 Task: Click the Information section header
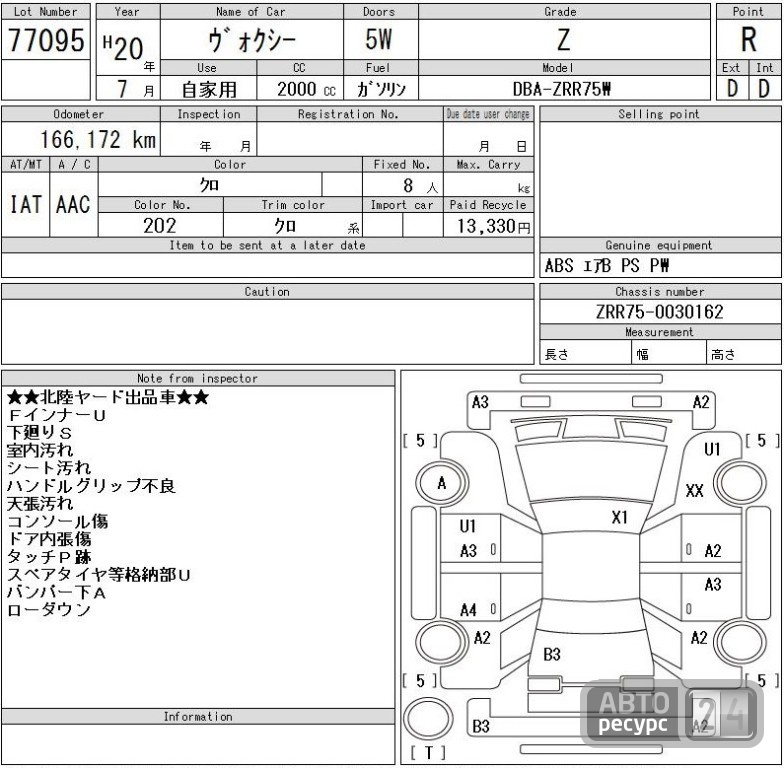pyautogui.click(x=198, y=716)
